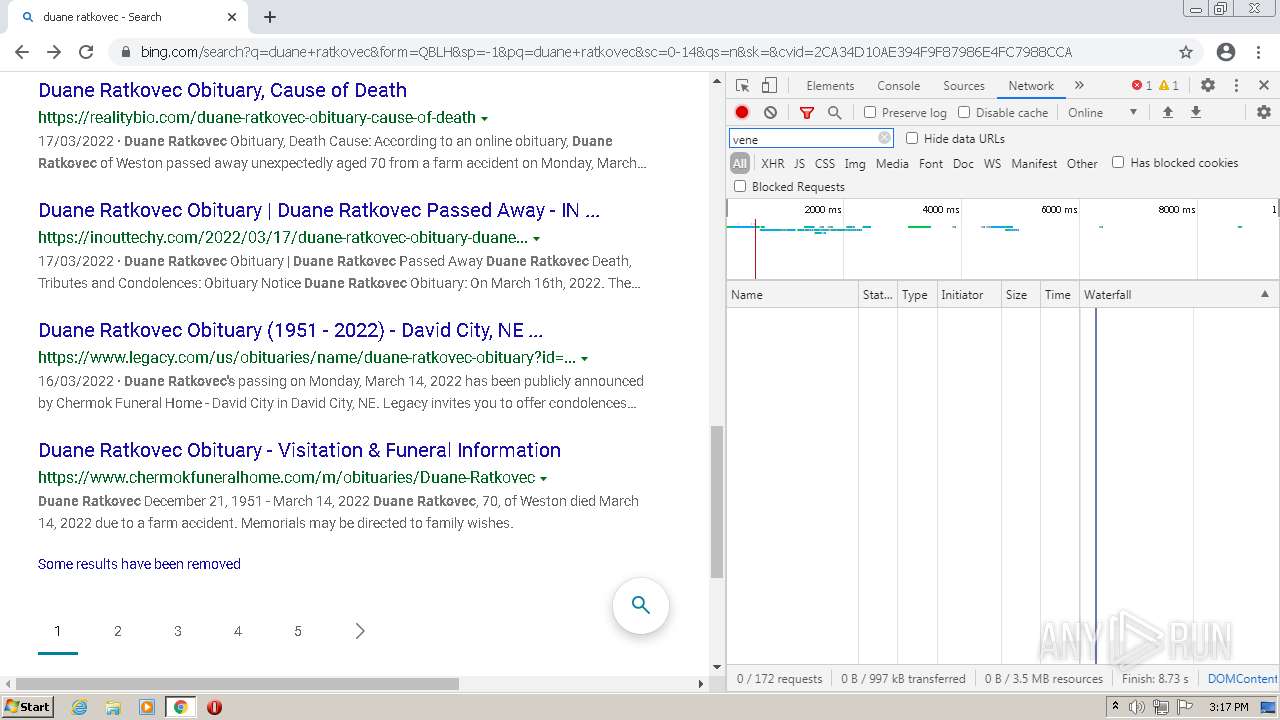The height and width of the screenshot is (720, 1280).
Task: Filter requests by XHR type
Action: 773,163
